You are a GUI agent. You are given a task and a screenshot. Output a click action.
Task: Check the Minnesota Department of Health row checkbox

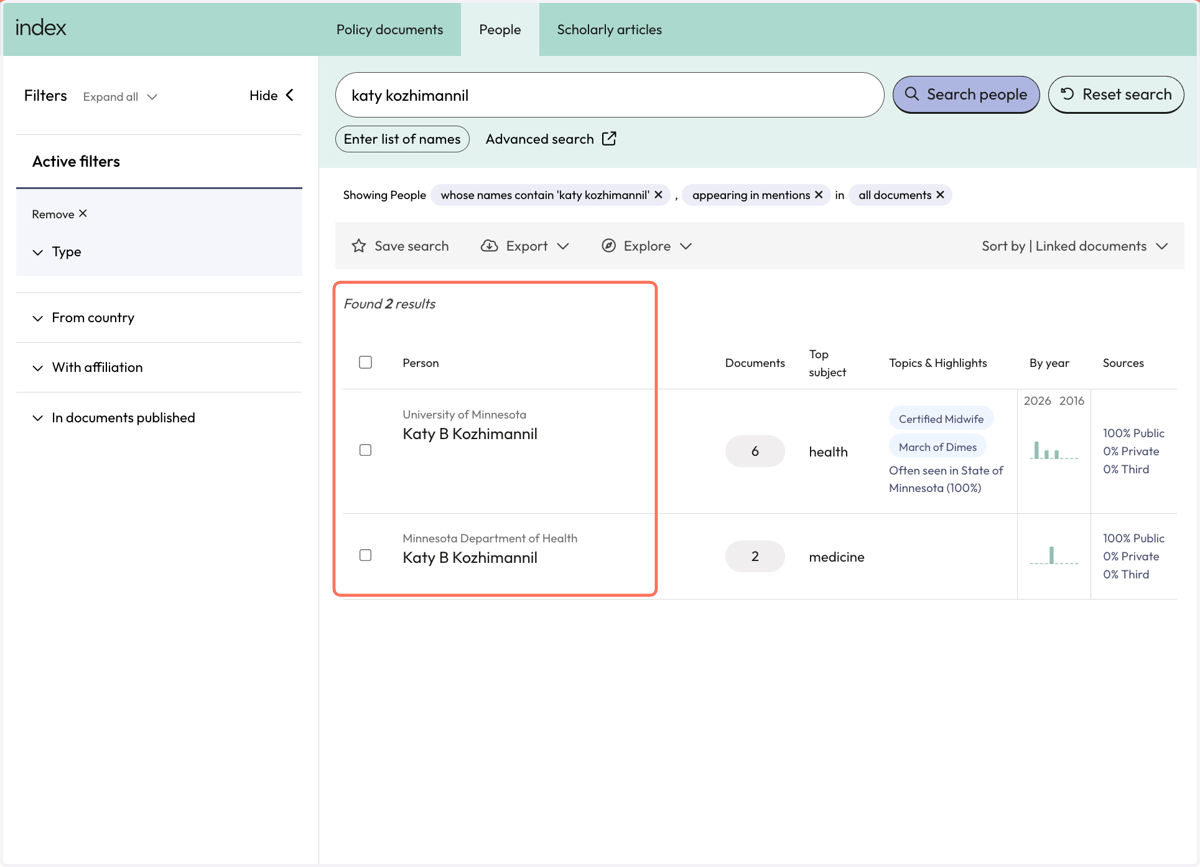click(365, 555)
